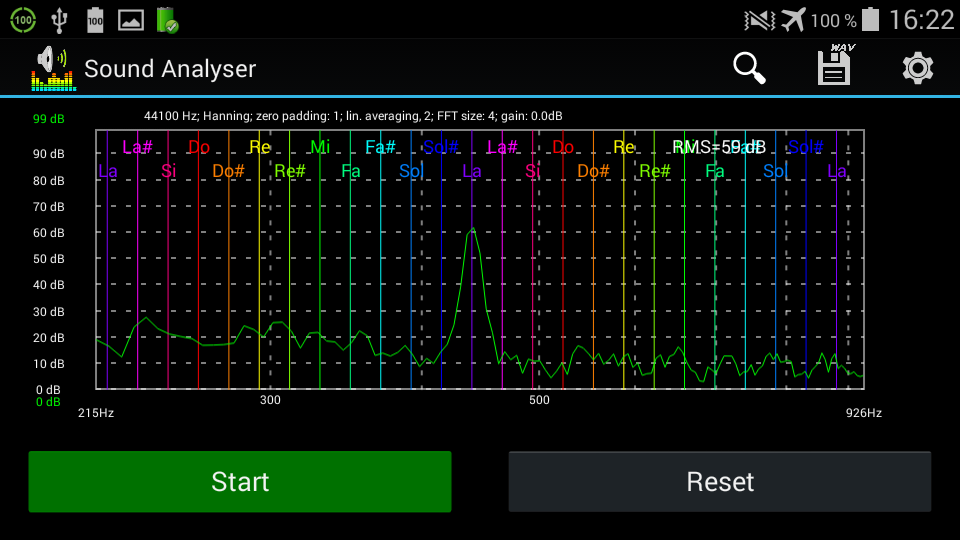This screenshot has height=540, width=960.
Task: Tap the airplane mode status icon
Action: [793, 19]
